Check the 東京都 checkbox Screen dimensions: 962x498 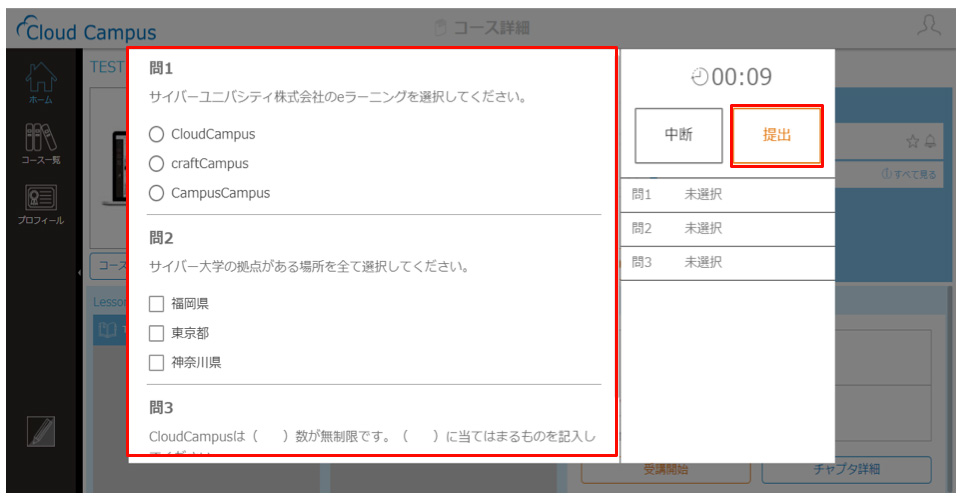[x=156, y=333]
